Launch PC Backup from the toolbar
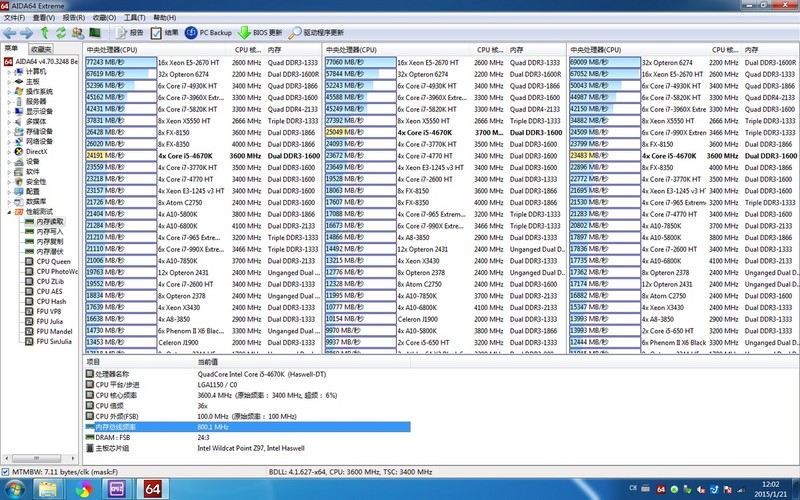 (x=214, y=33)
